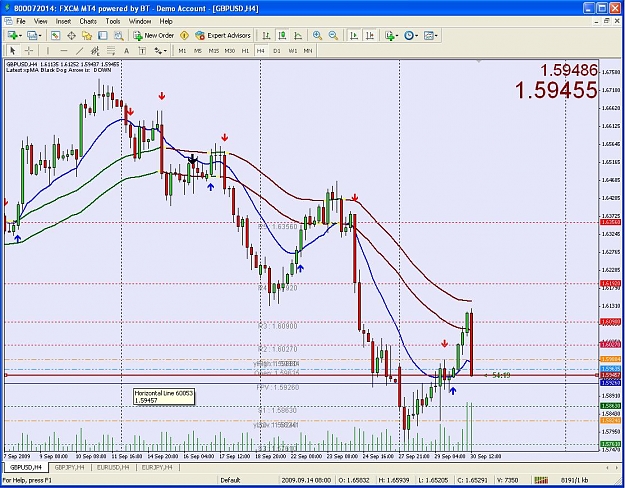
Task: Open the View menu
Action: point(40,21)
